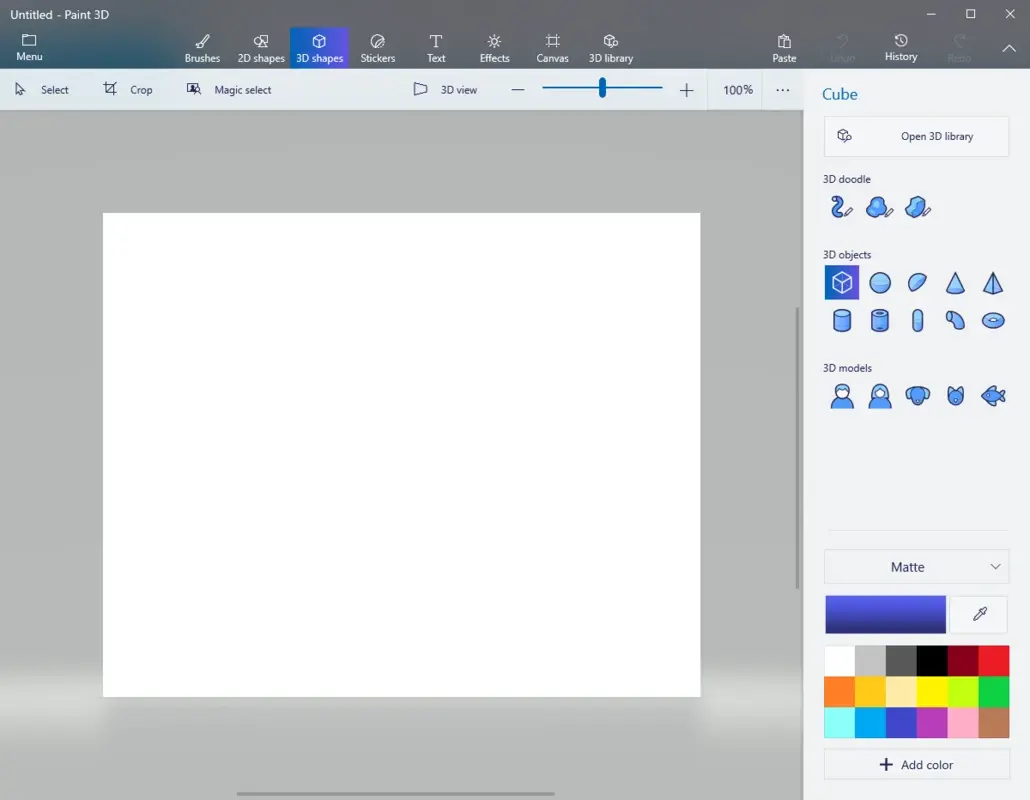
Task: Click the Open 3D library button
Action: (x=915, y=136)
